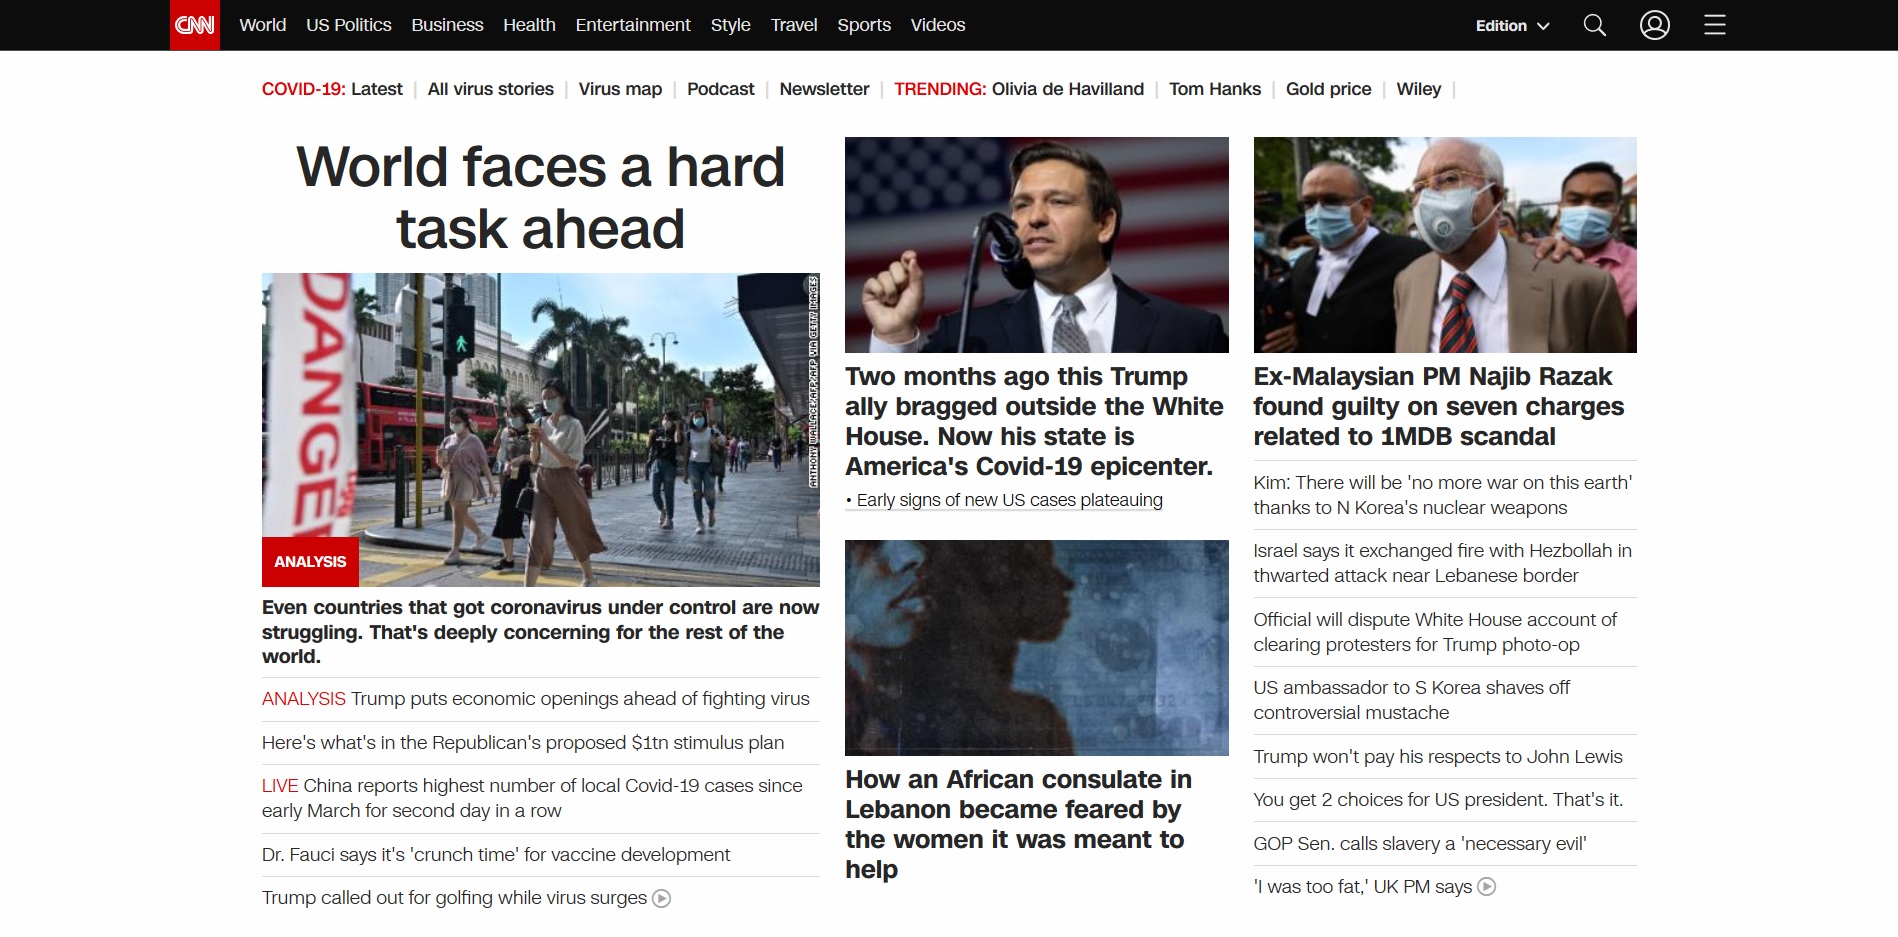Go to the Business section
The image size is (1898, 937).
coord(447,25)
